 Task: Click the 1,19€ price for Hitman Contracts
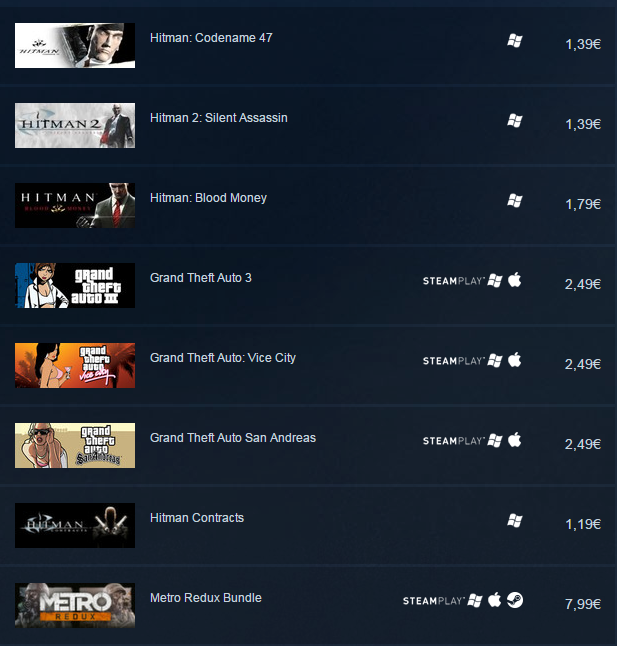(x=583, y=524)
